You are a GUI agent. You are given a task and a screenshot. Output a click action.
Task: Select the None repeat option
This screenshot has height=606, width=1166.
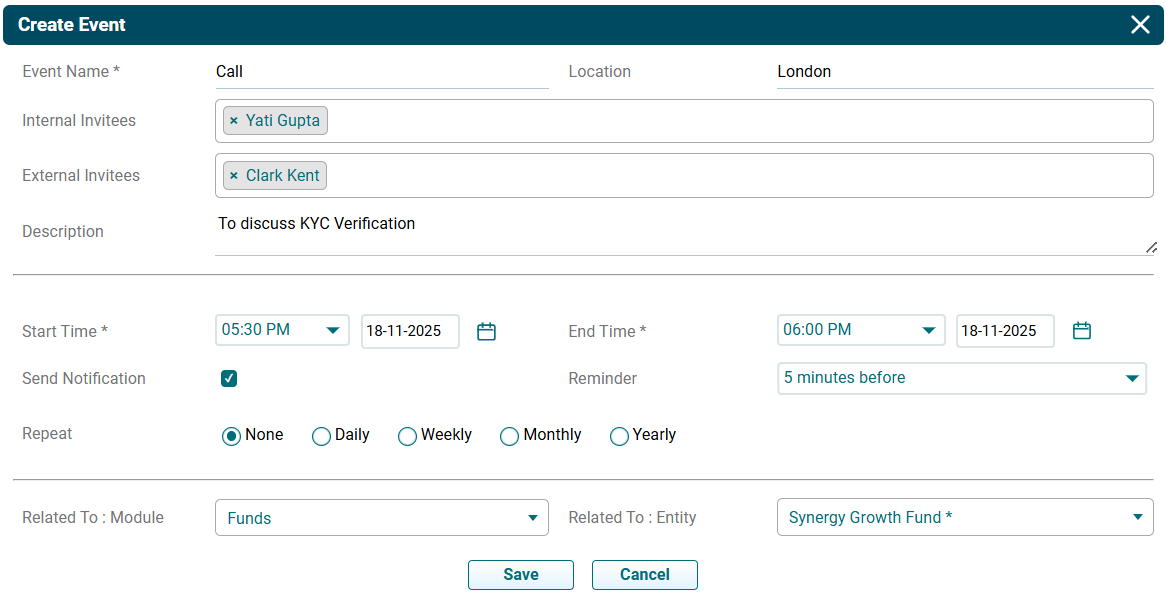(x=231, y=436)
